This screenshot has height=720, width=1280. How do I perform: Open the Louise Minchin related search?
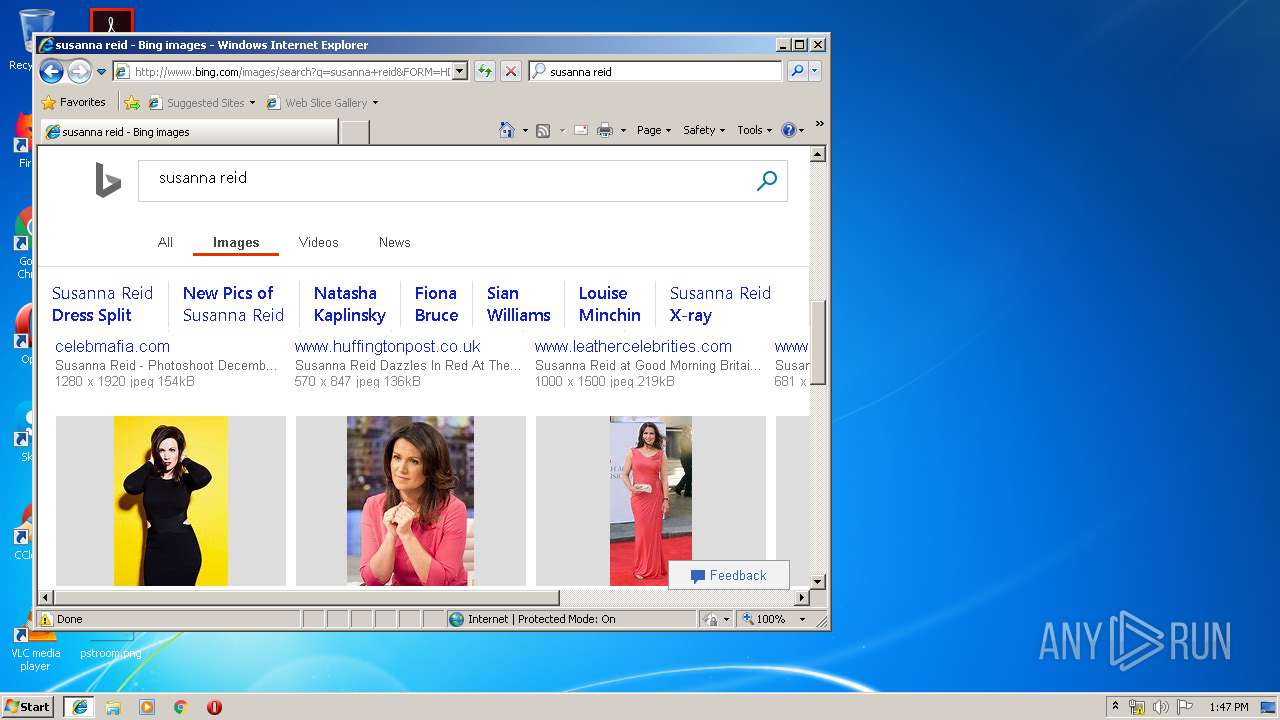609,304
